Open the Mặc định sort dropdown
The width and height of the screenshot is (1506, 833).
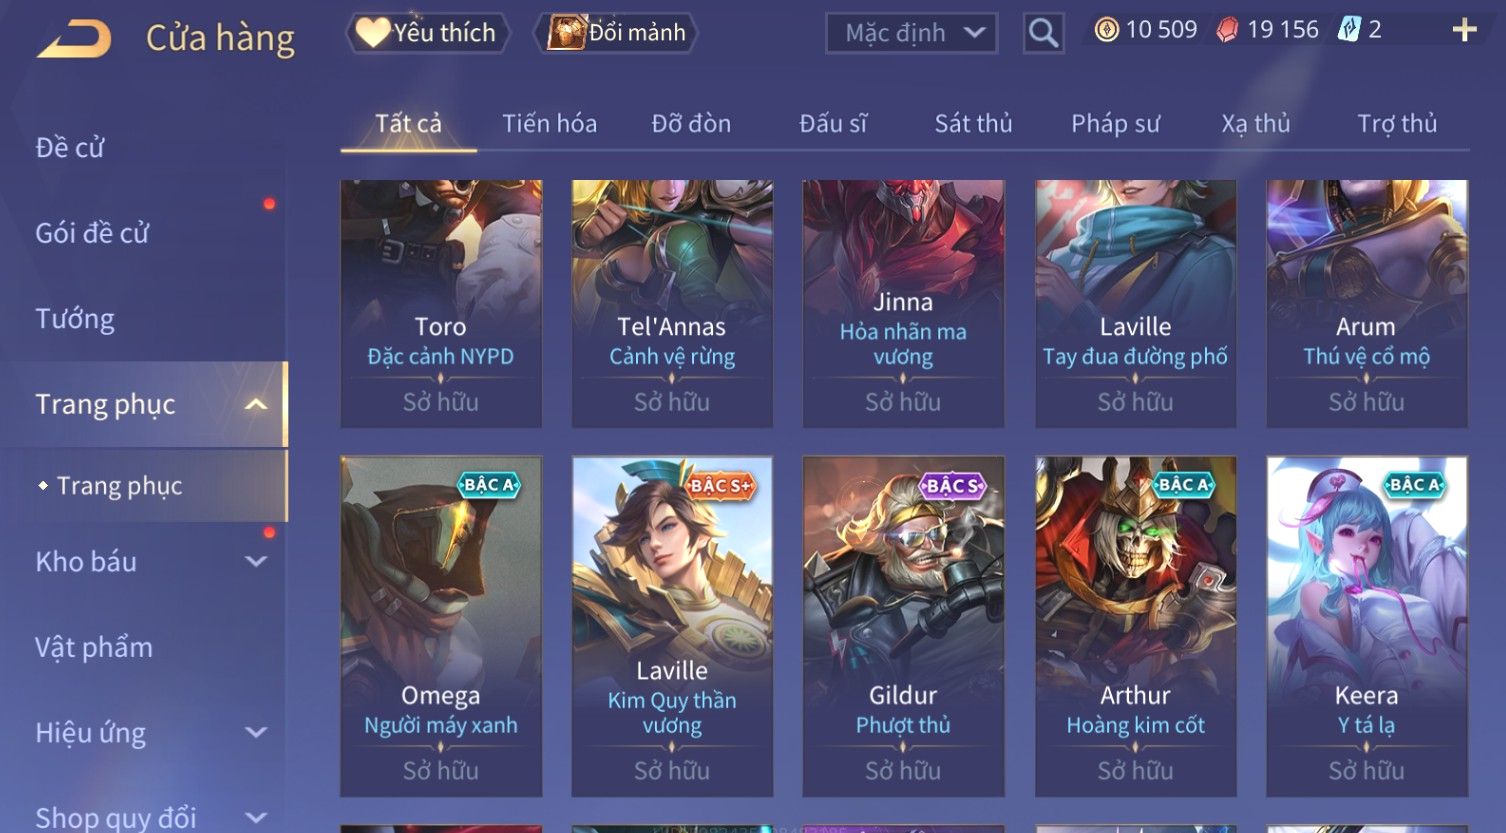(912, 33)
